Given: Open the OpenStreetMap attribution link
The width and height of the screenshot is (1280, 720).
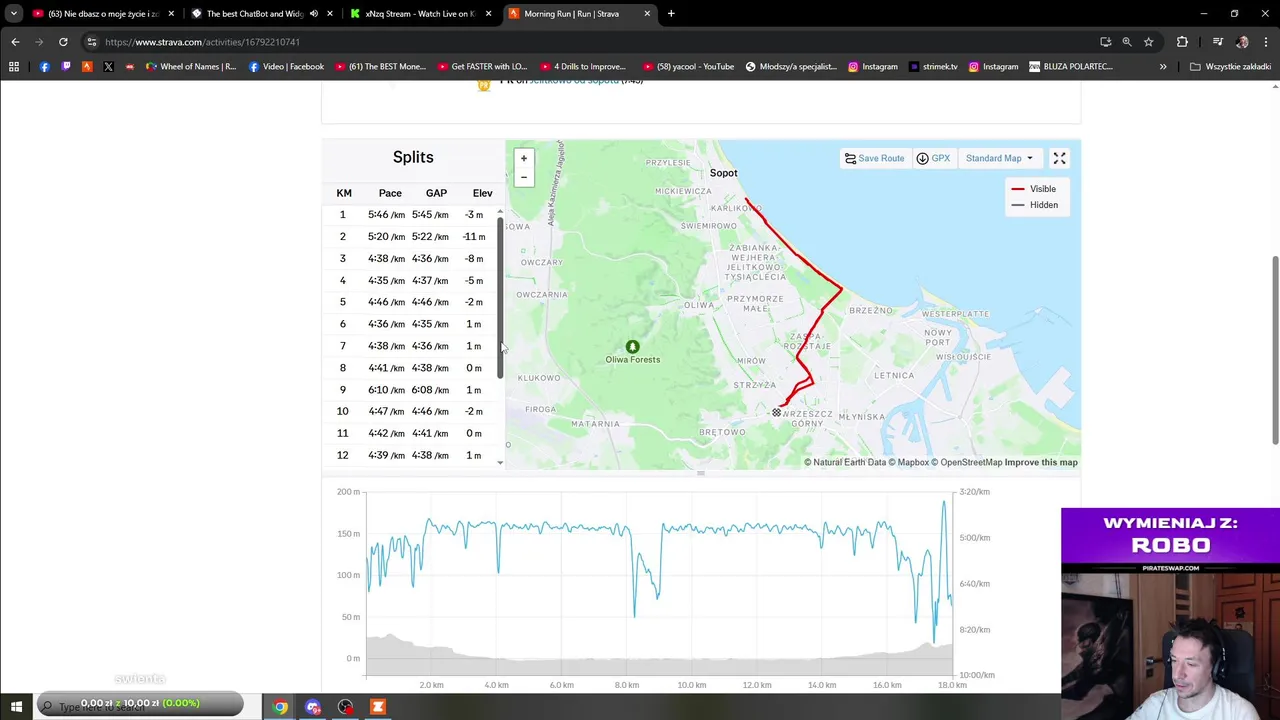Looking at the screenshot, I should 966,462.
